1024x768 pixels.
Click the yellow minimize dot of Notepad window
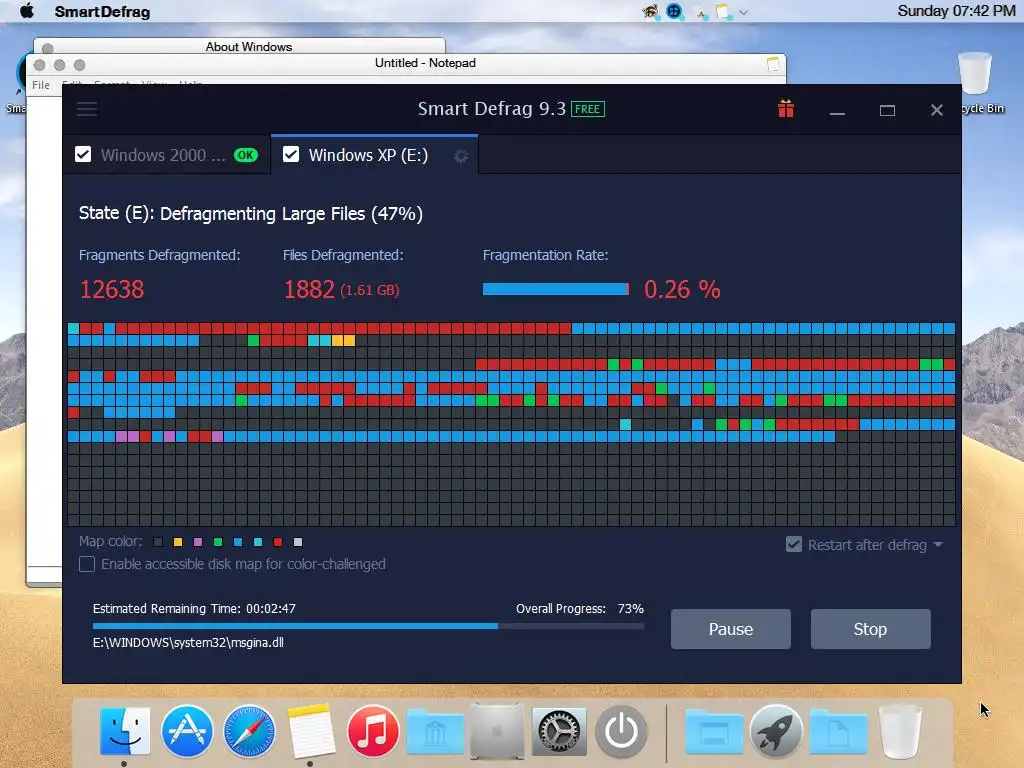point(59,65)
